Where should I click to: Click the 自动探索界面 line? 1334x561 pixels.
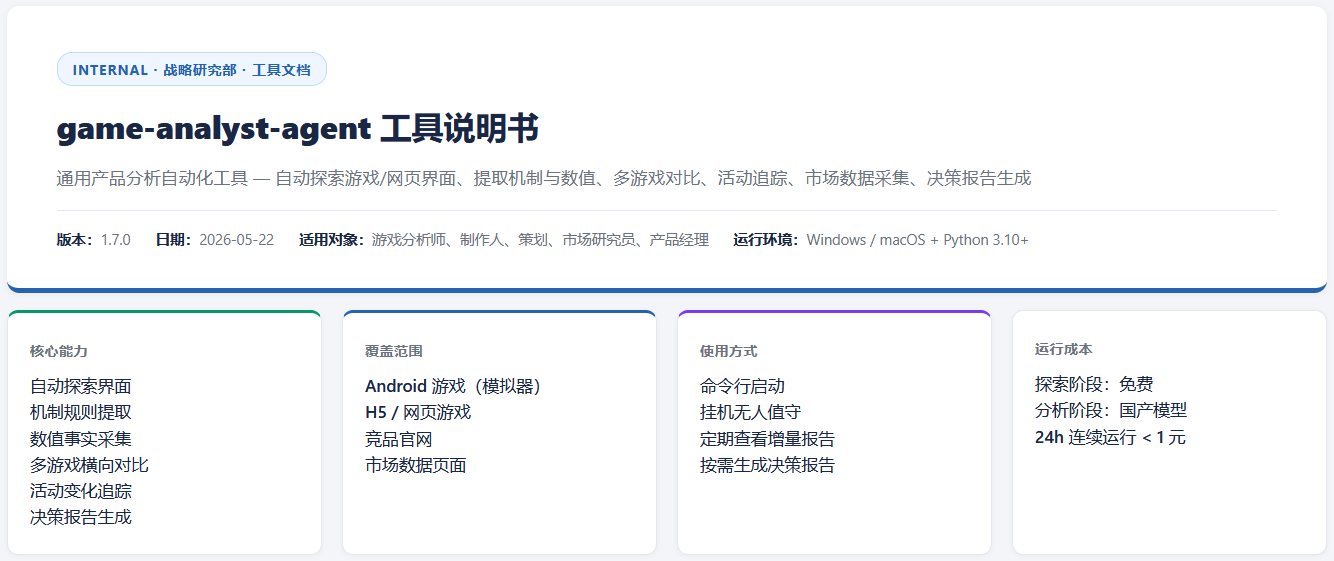pos(81,386)
